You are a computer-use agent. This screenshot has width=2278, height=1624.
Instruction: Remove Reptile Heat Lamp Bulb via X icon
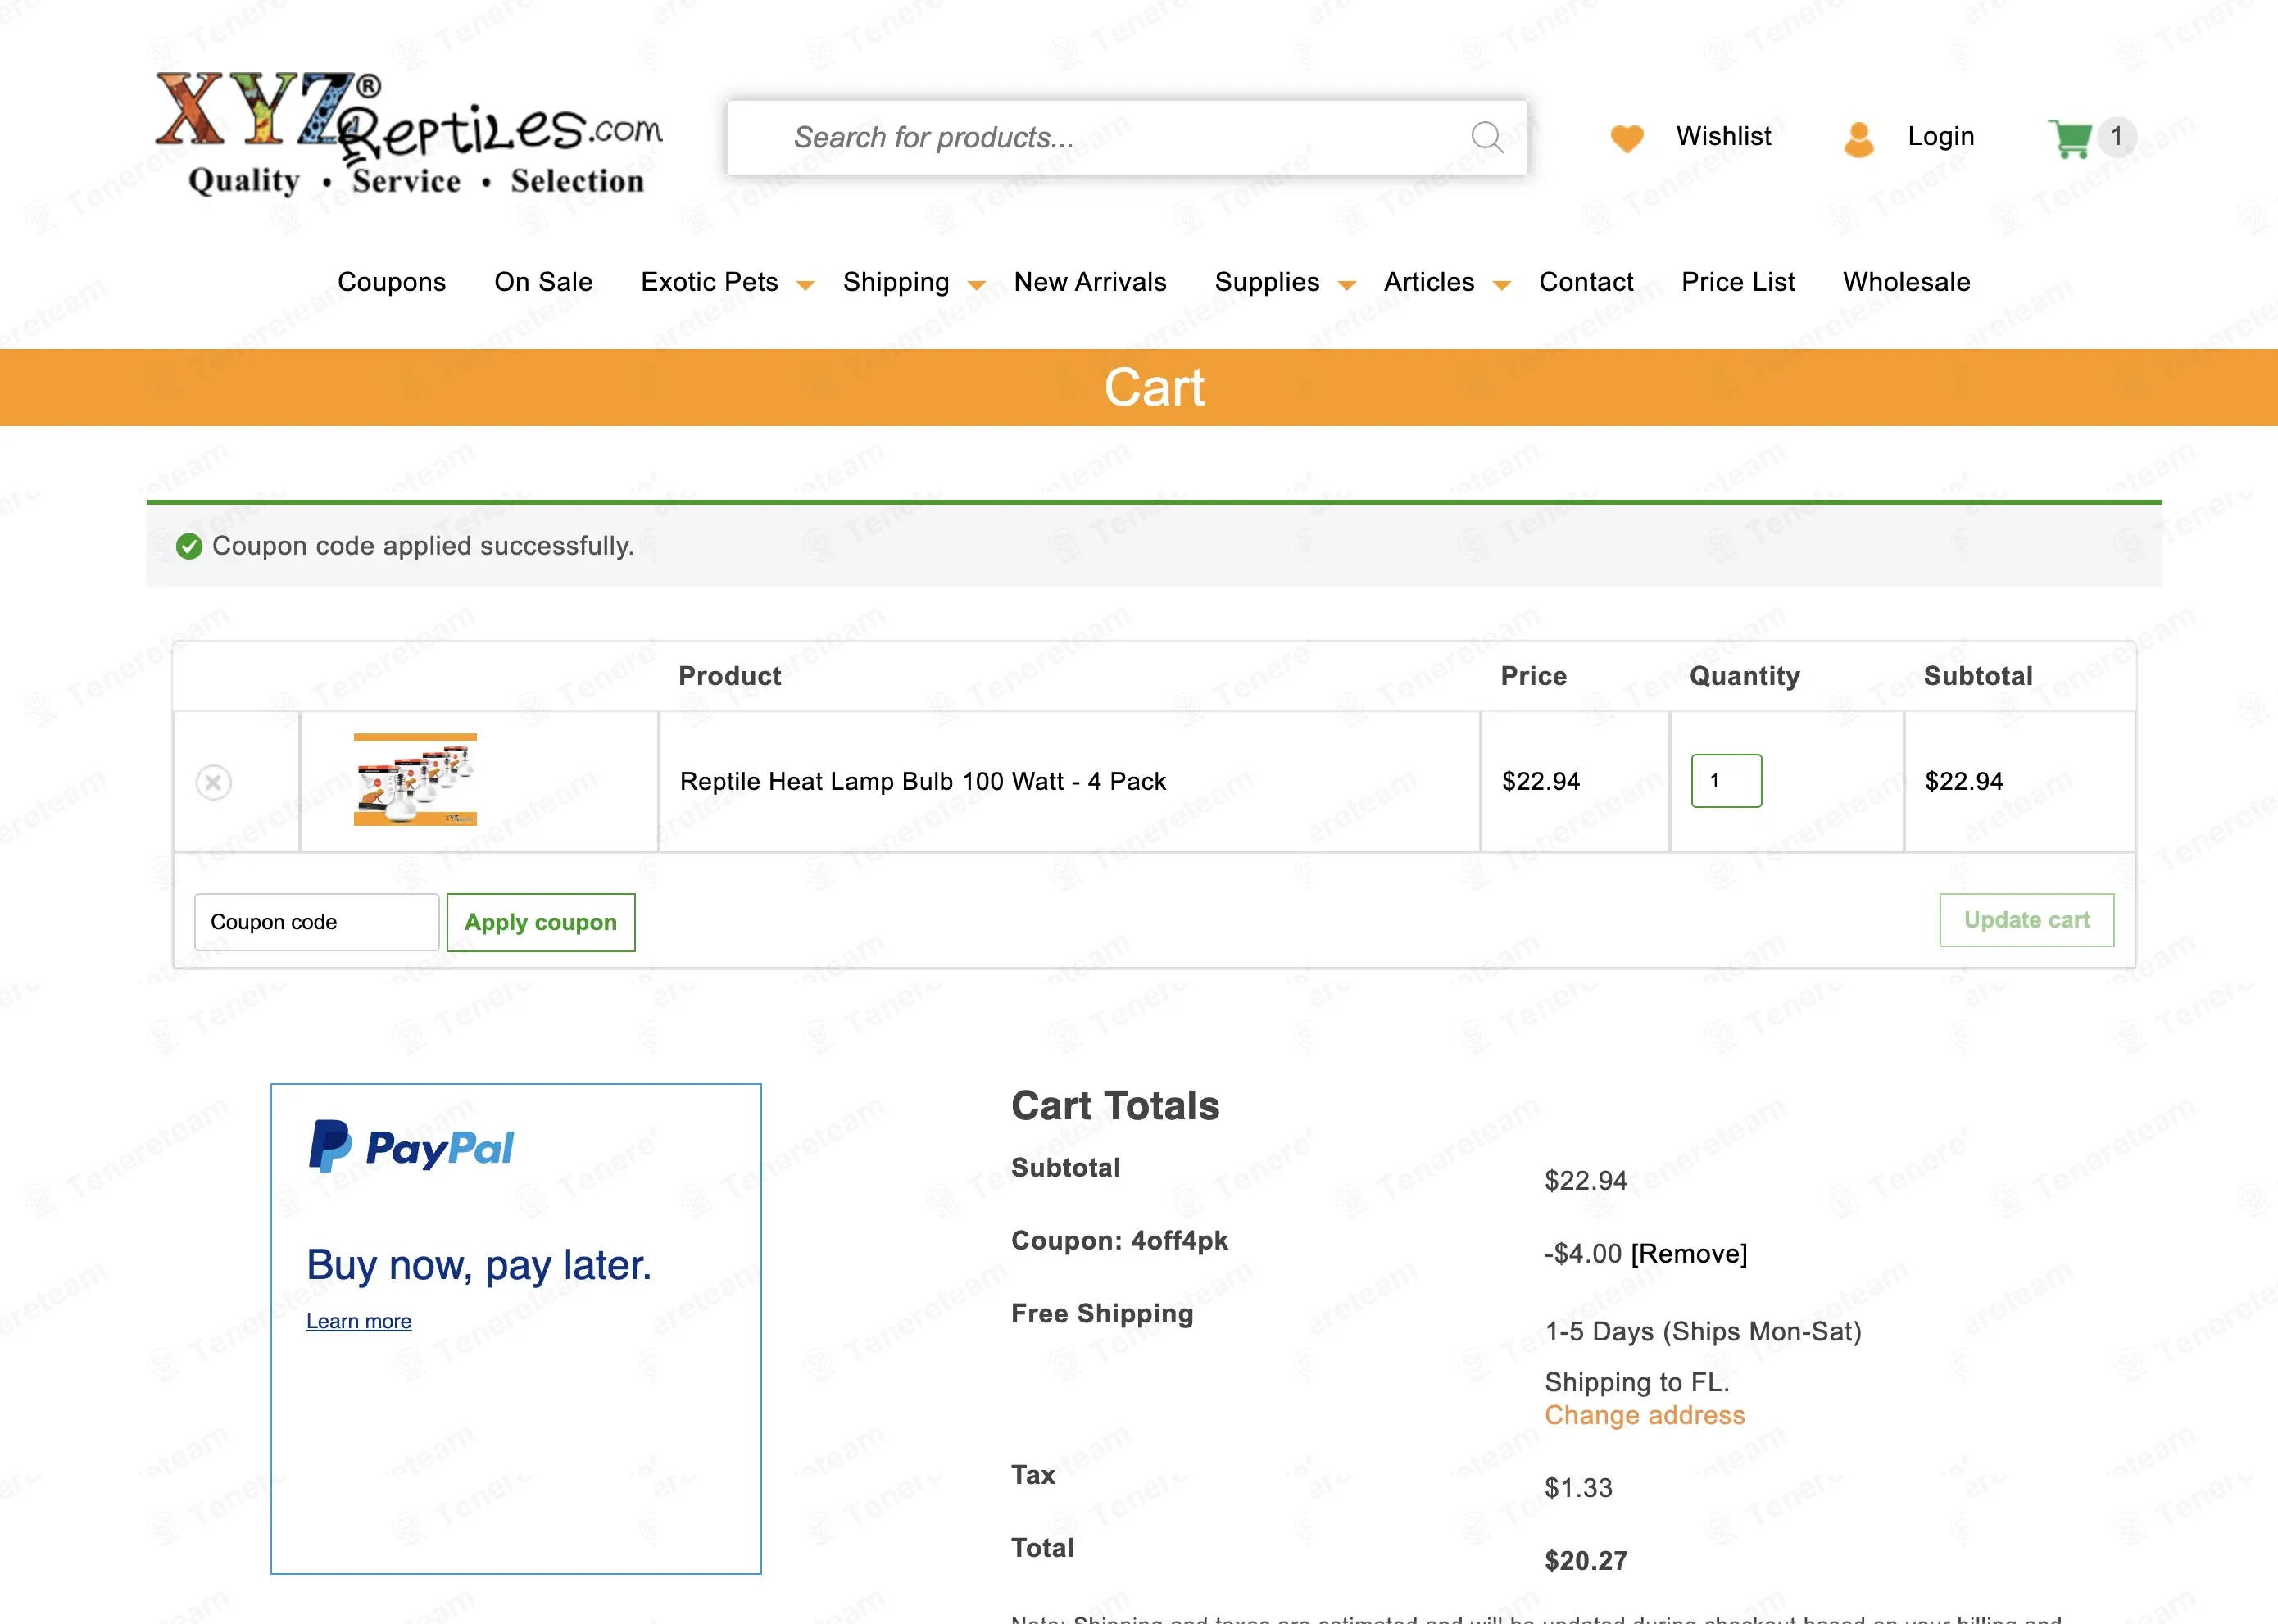[213, 782]
